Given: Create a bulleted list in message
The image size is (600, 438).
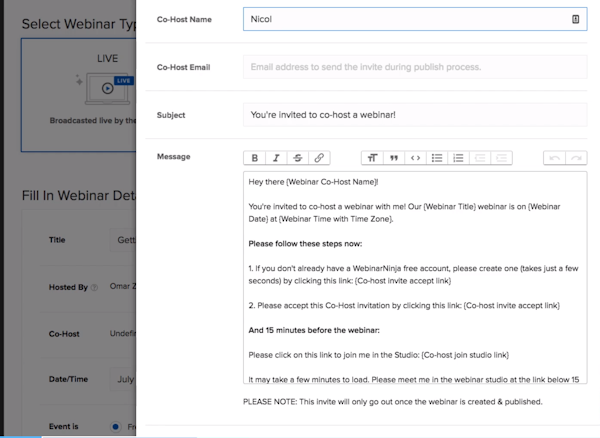Looking at the screenshot, I should [437, 158].
